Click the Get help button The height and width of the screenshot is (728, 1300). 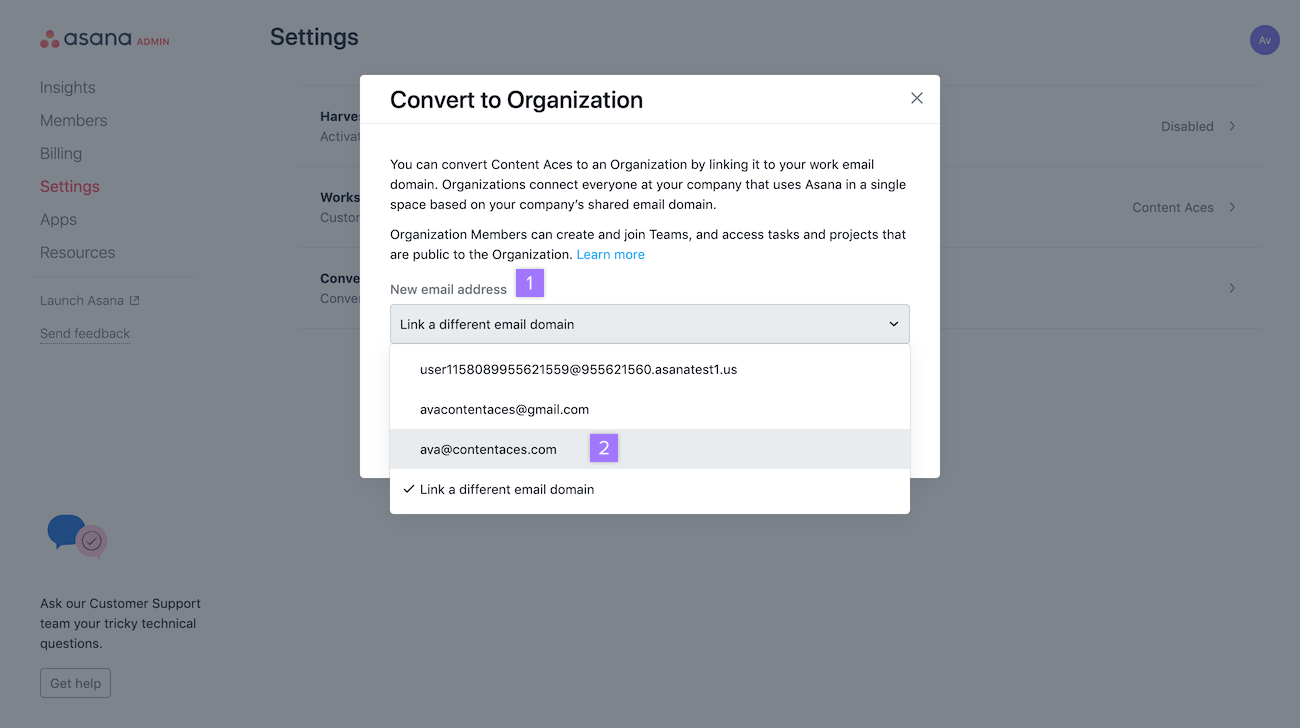point(75,683)
